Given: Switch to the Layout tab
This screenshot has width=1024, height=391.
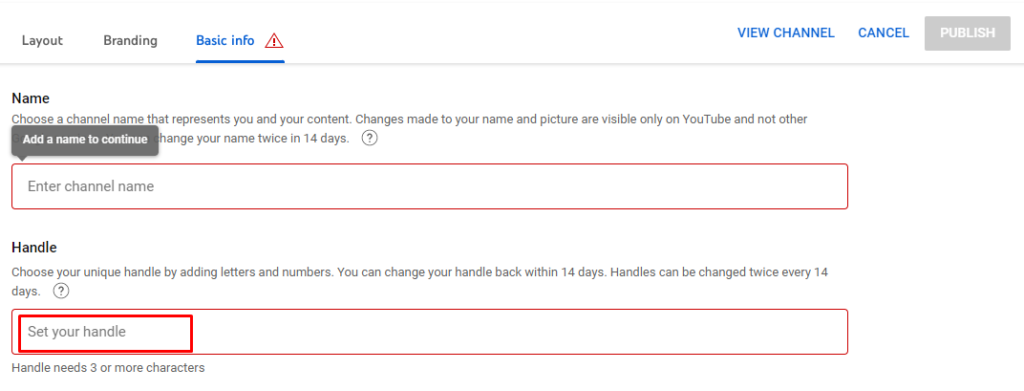Looking at the screenshot, I should [42, 40].
